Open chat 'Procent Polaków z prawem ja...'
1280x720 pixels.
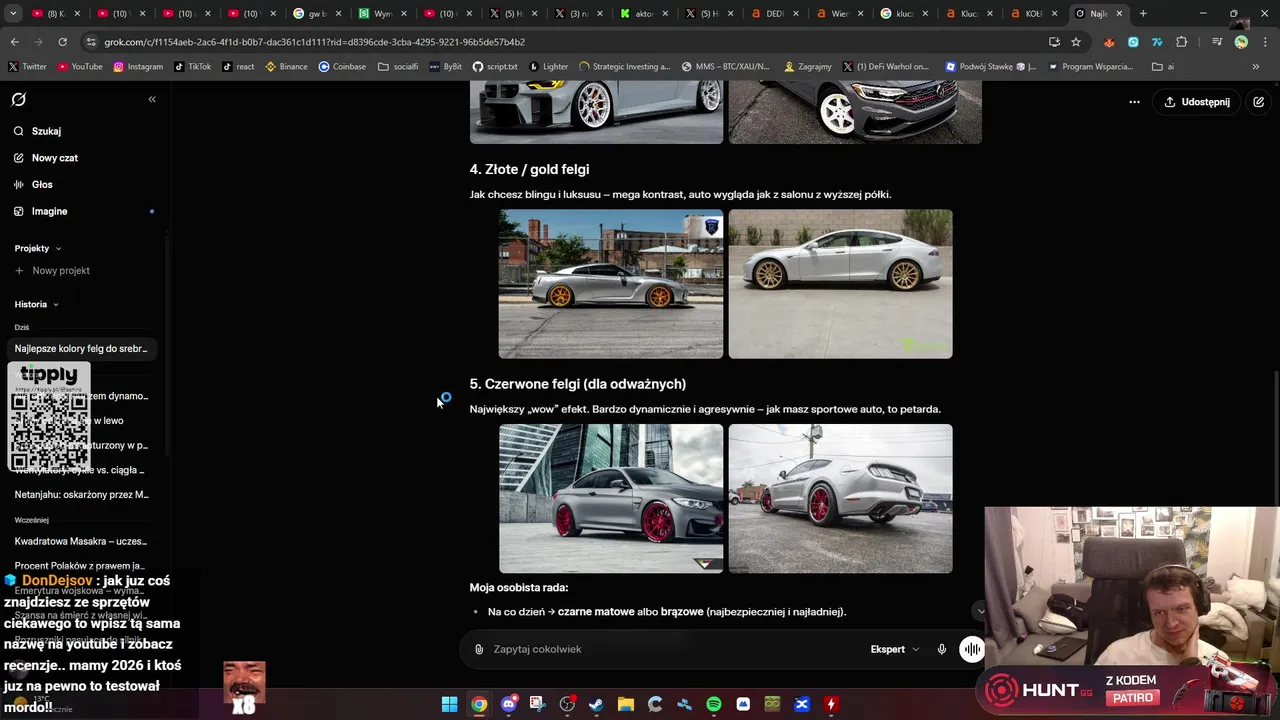tap(81, 566)
